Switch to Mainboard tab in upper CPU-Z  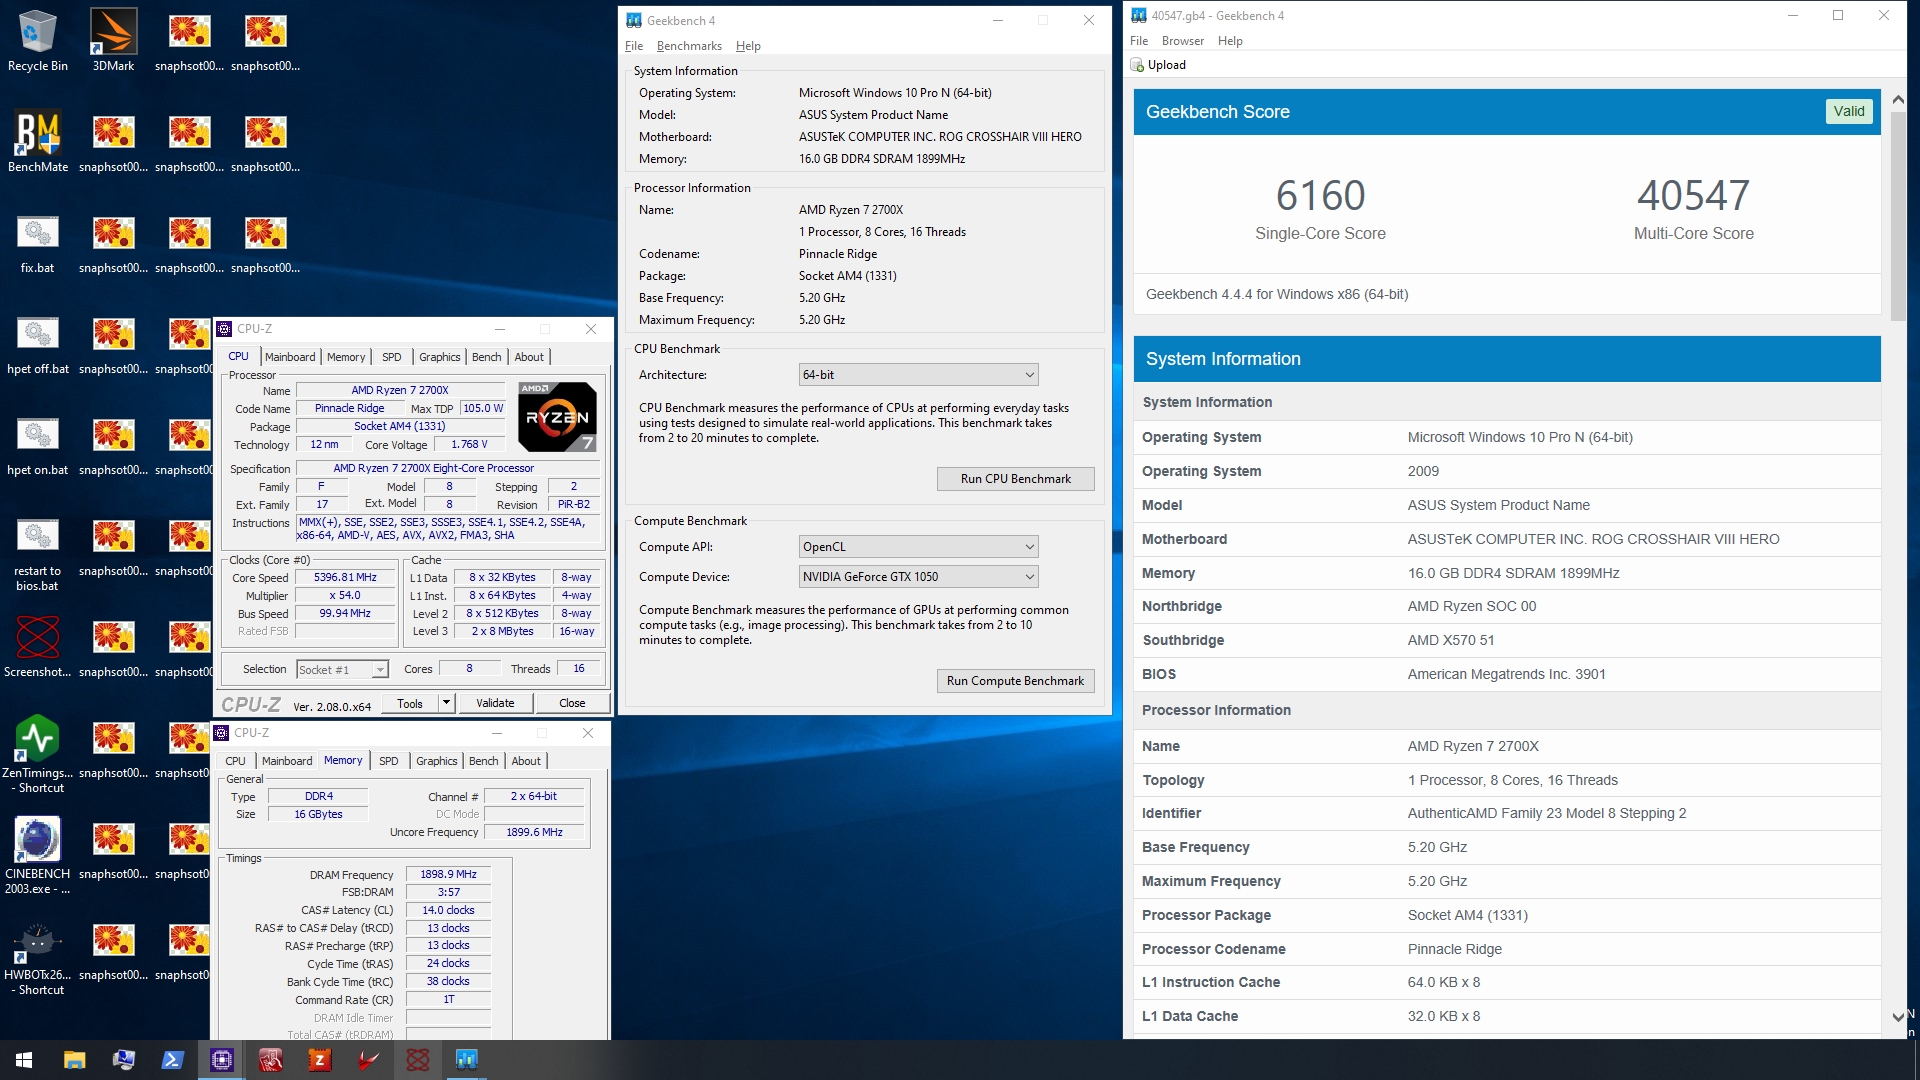point(290,357)
